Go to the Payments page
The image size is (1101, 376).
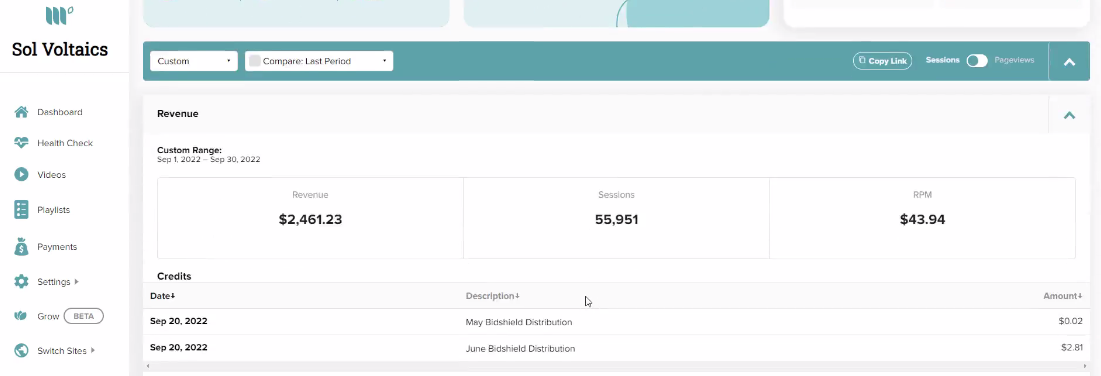[x=57, y=247]
